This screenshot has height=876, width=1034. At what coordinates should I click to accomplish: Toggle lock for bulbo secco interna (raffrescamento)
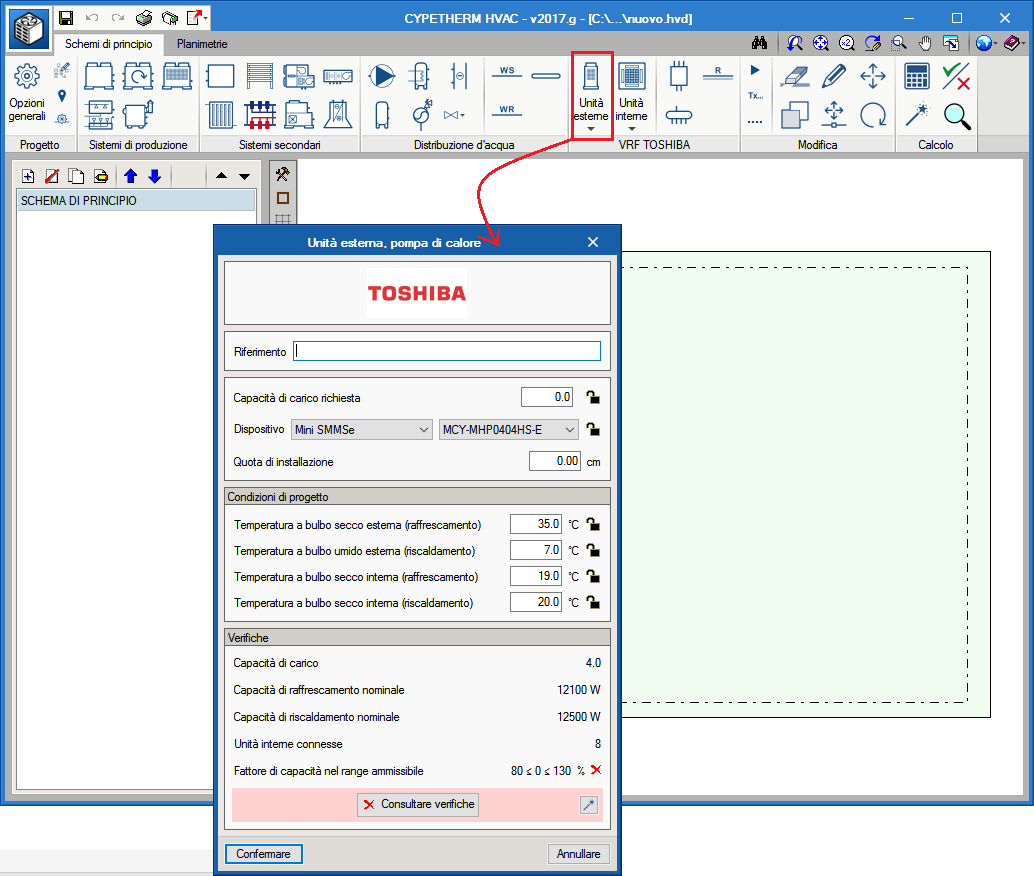pyautogui.click(x=593, y=577)
